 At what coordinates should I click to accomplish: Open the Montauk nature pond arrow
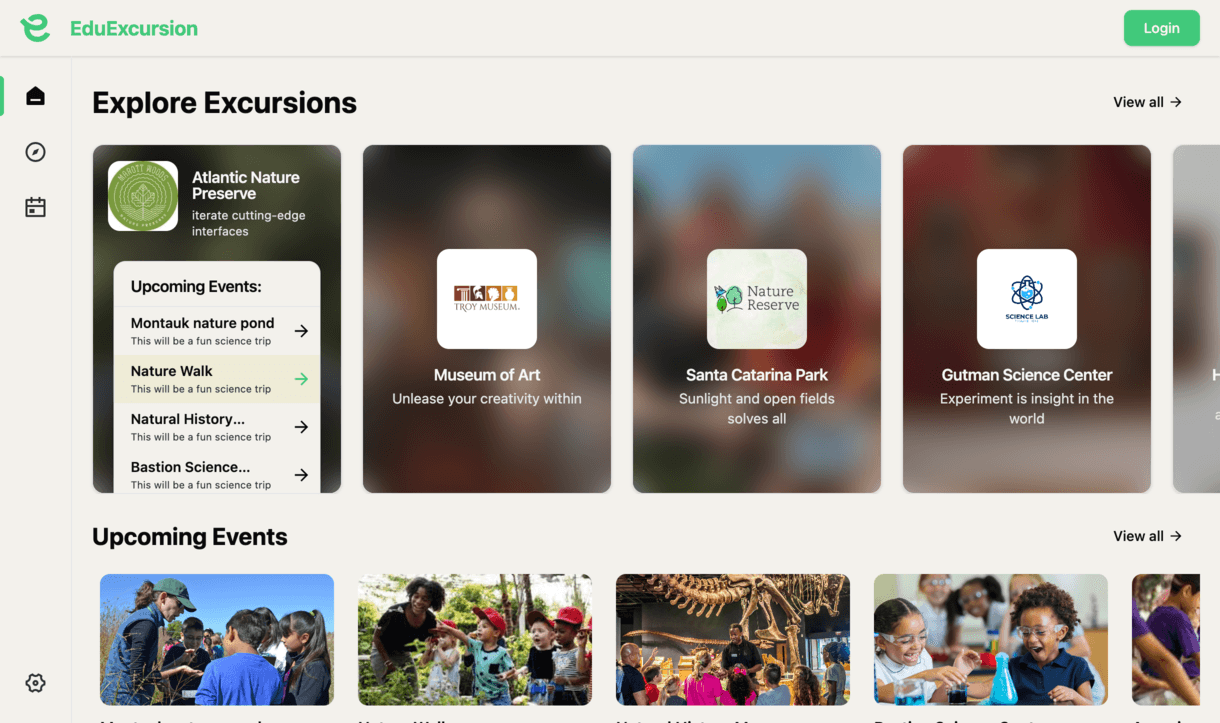tap(301, 331)
